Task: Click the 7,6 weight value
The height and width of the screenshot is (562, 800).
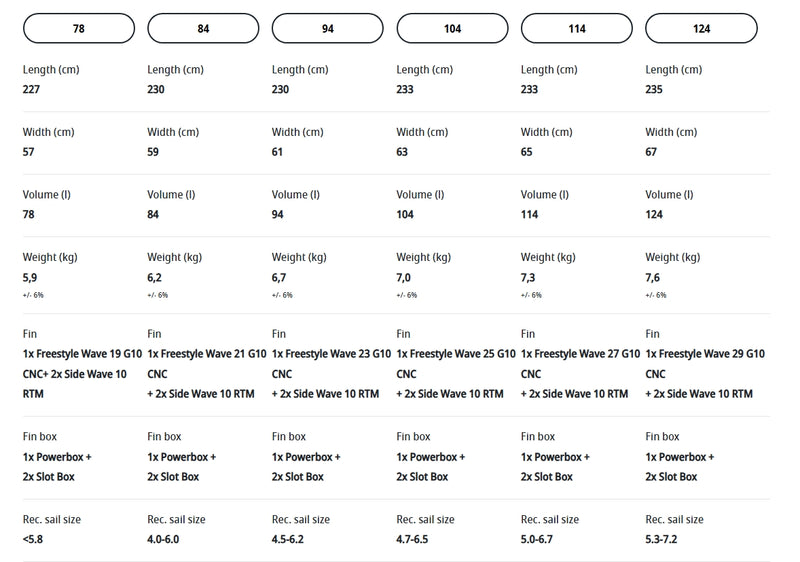Action: tap(653, 277)
